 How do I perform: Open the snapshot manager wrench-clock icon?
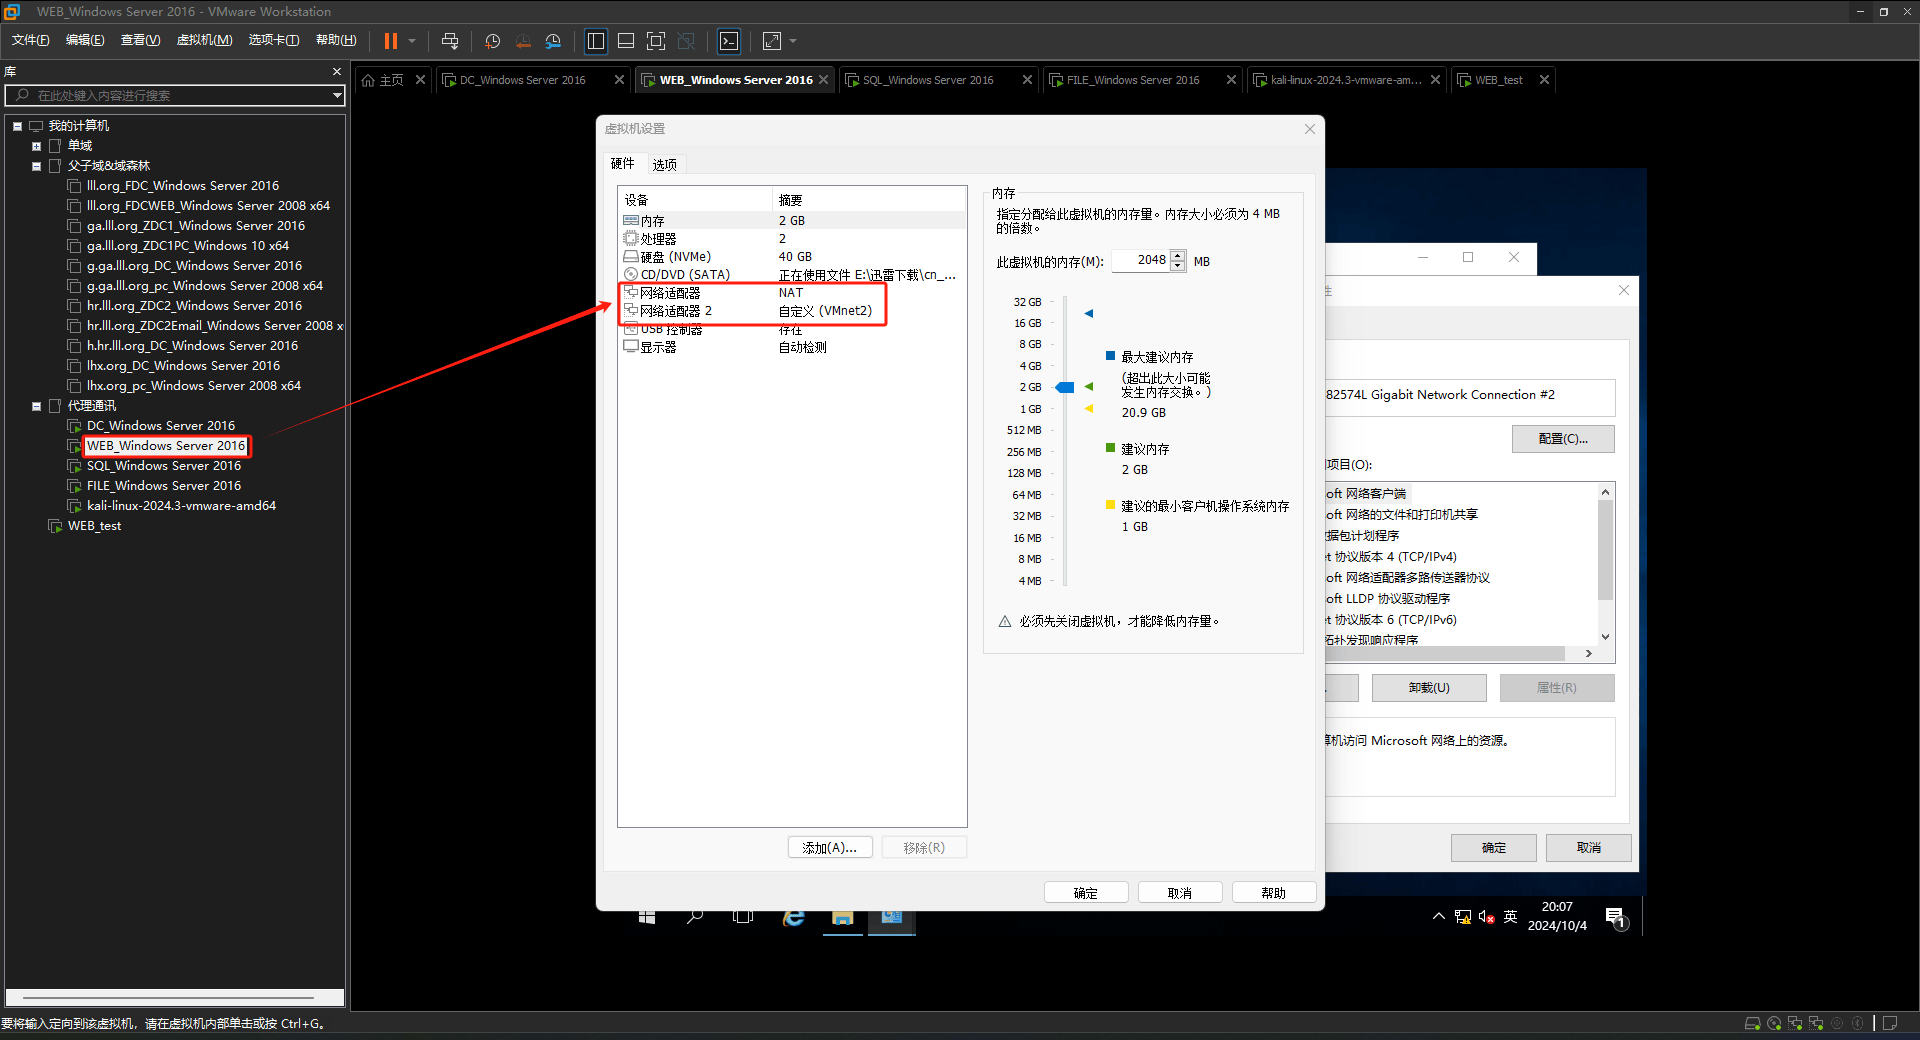(554, 41)
